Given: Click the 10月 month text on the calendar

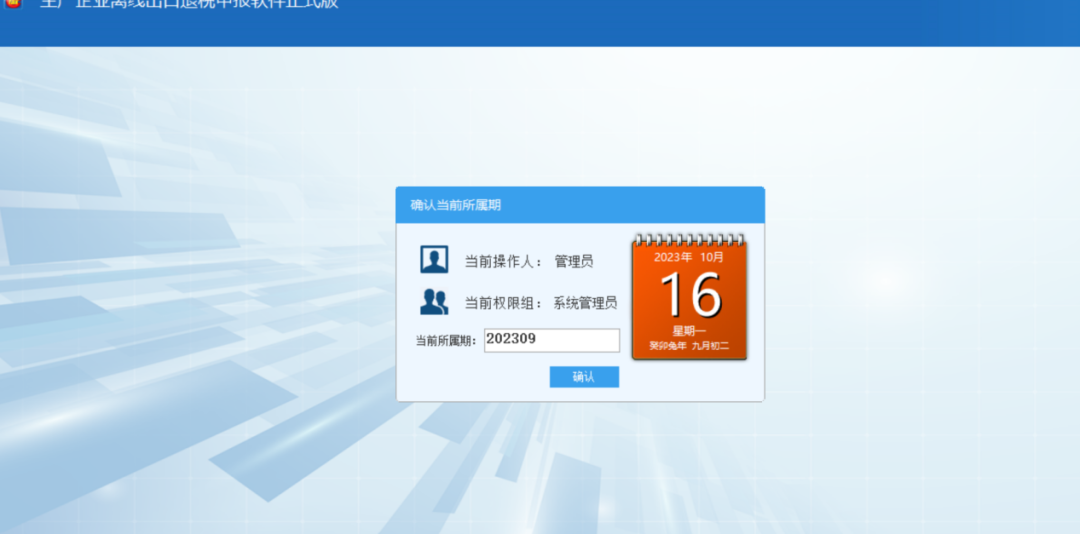Looking at the screenshot, I should (712, 257).
